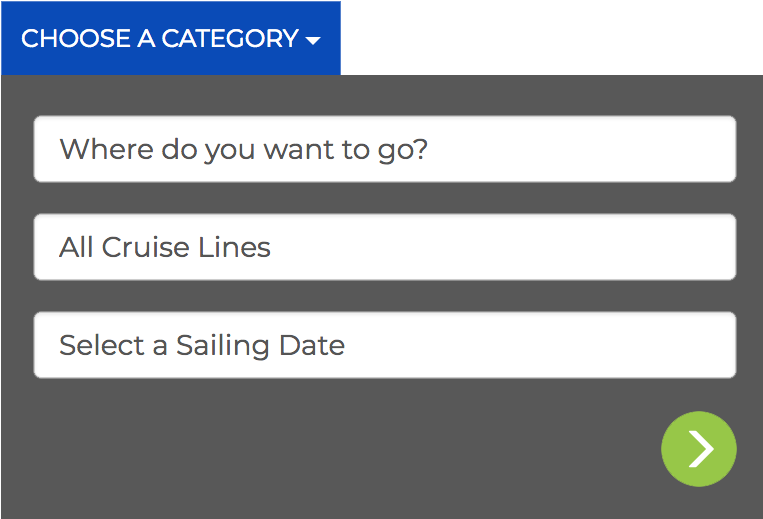
Task: Click the small caret beside Choose a Category
Action: (313, 41)
